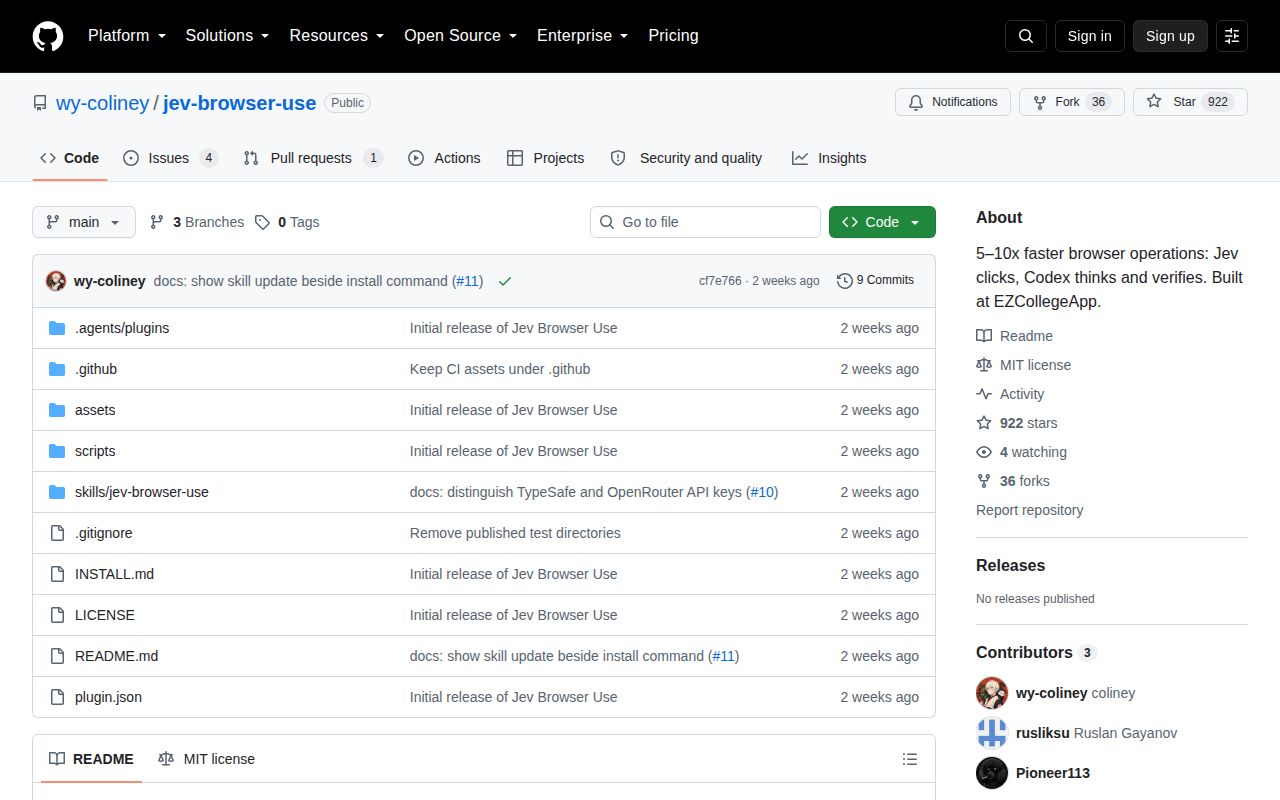This screenshot has height=800, width=1280.
Task: Click the Sign up button
Action: coord(1170,36)
